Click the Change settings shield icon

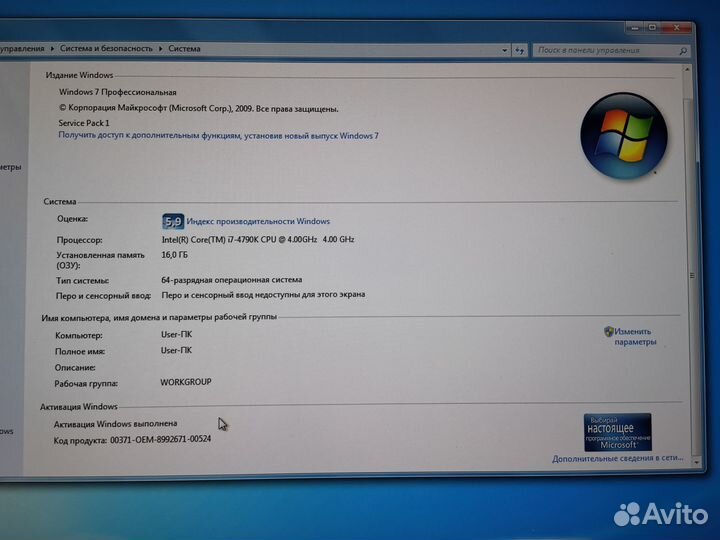[x=609, y=332]
